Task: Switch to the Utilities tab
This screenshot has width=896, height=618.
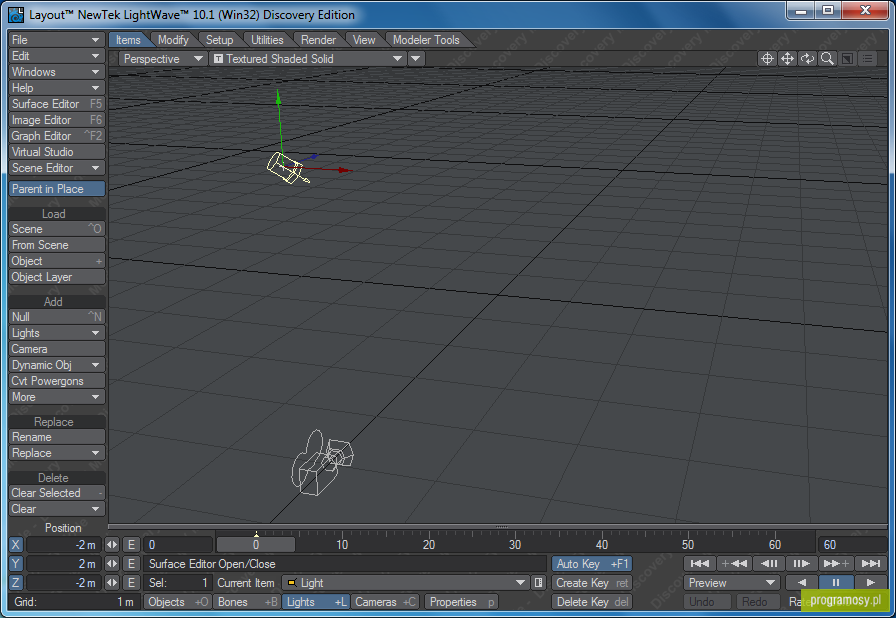Action: [x=267, y=39]
